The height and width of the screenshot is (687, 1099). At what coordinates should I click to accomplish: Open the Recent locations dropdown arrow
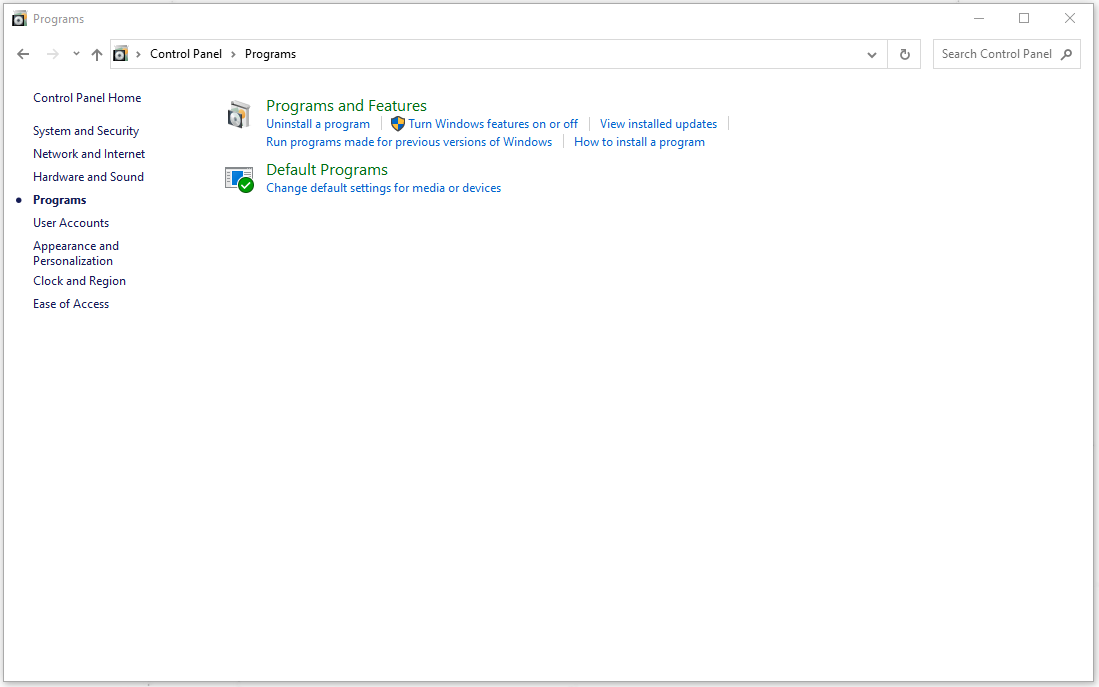pos(76,54)
